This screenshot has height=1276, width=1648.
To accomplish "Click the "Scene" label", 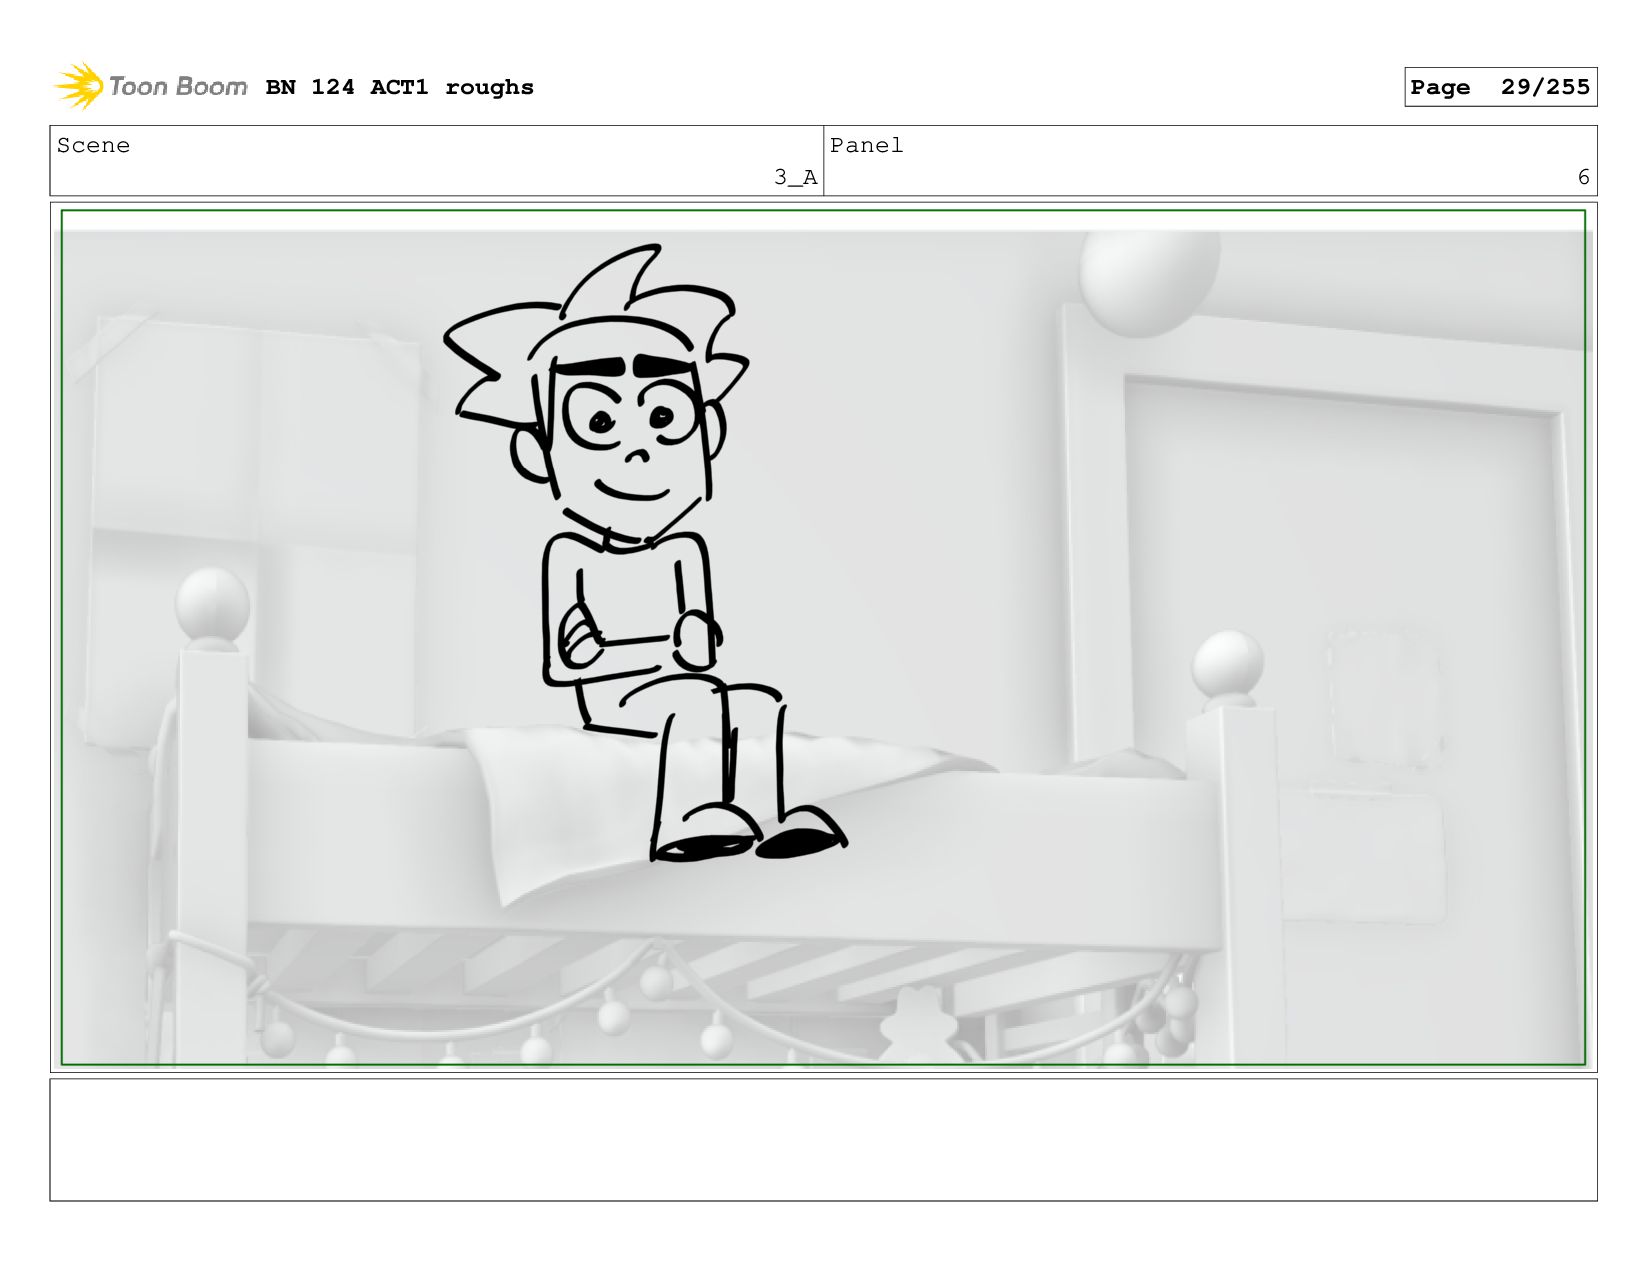I will click(x=93, y=145).
